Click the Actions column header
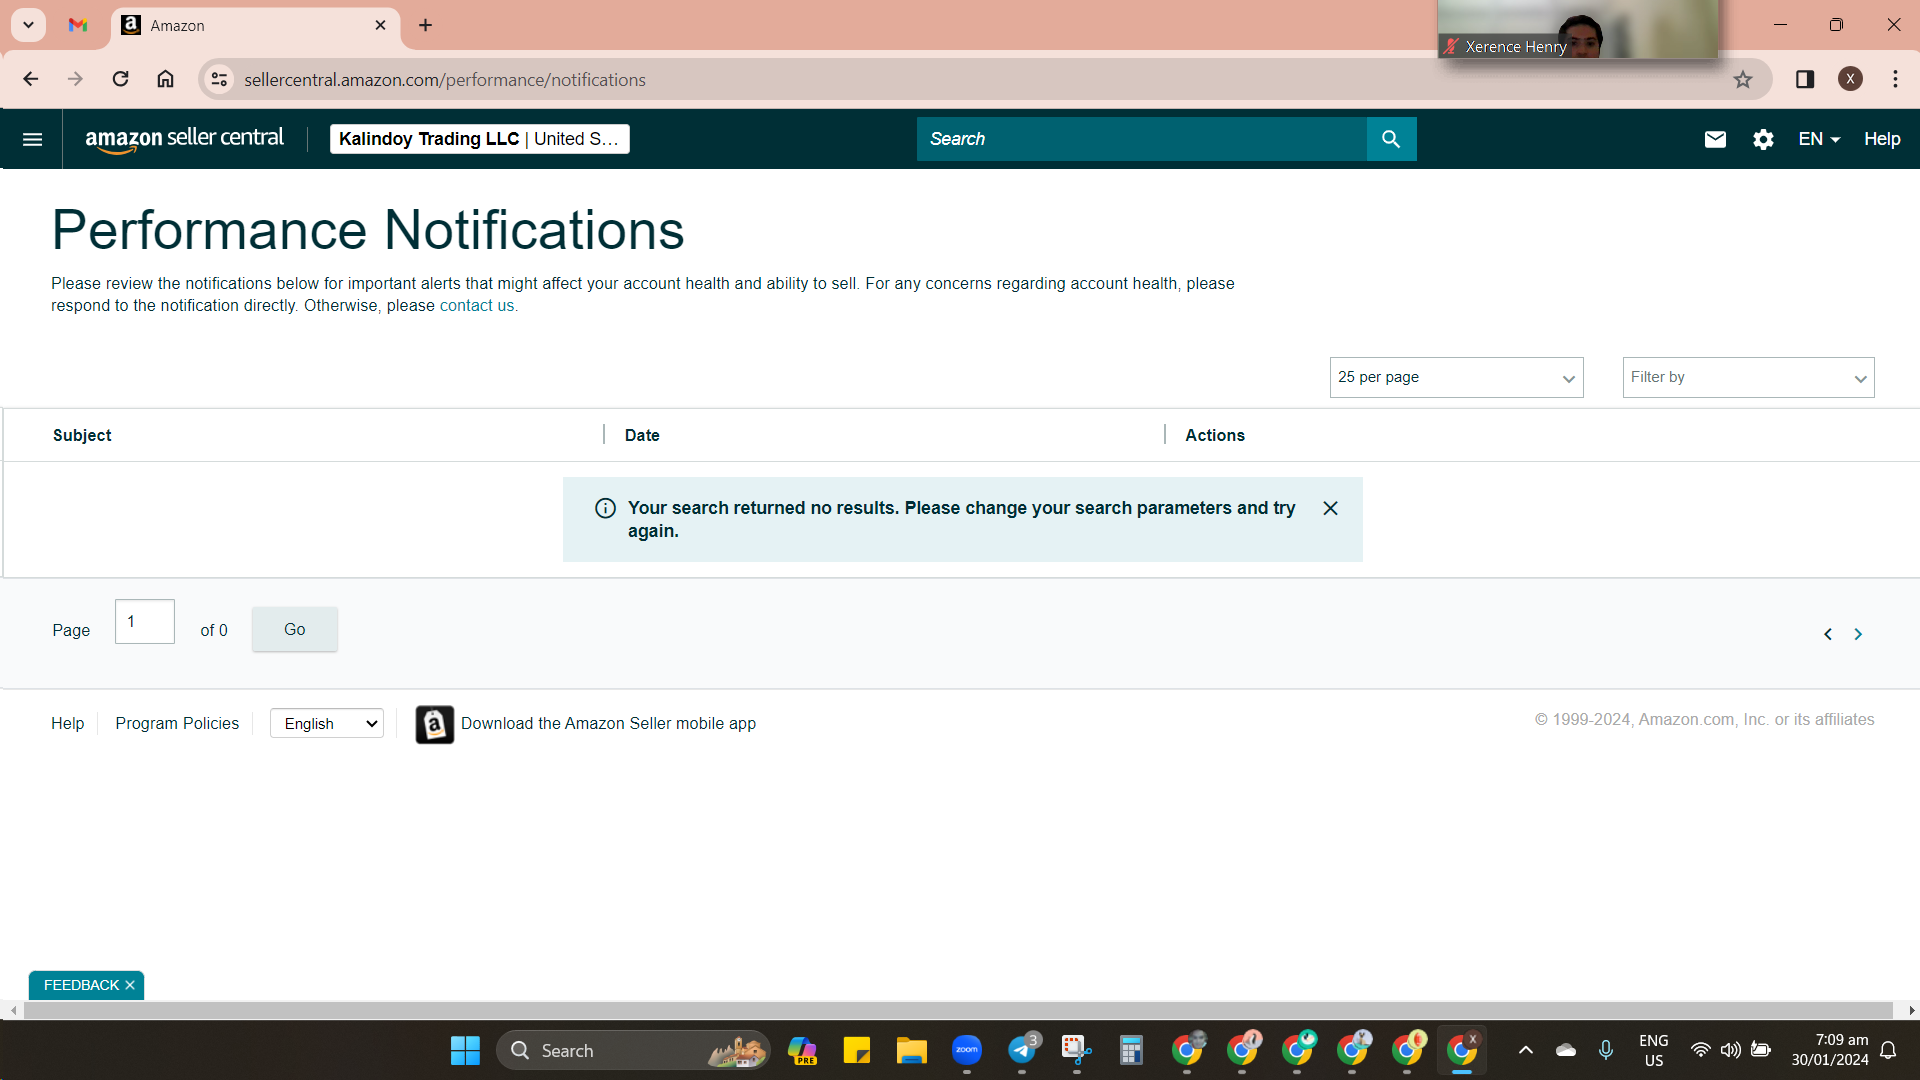Screen dimensions: 1920x1080 pos(1215,435)
